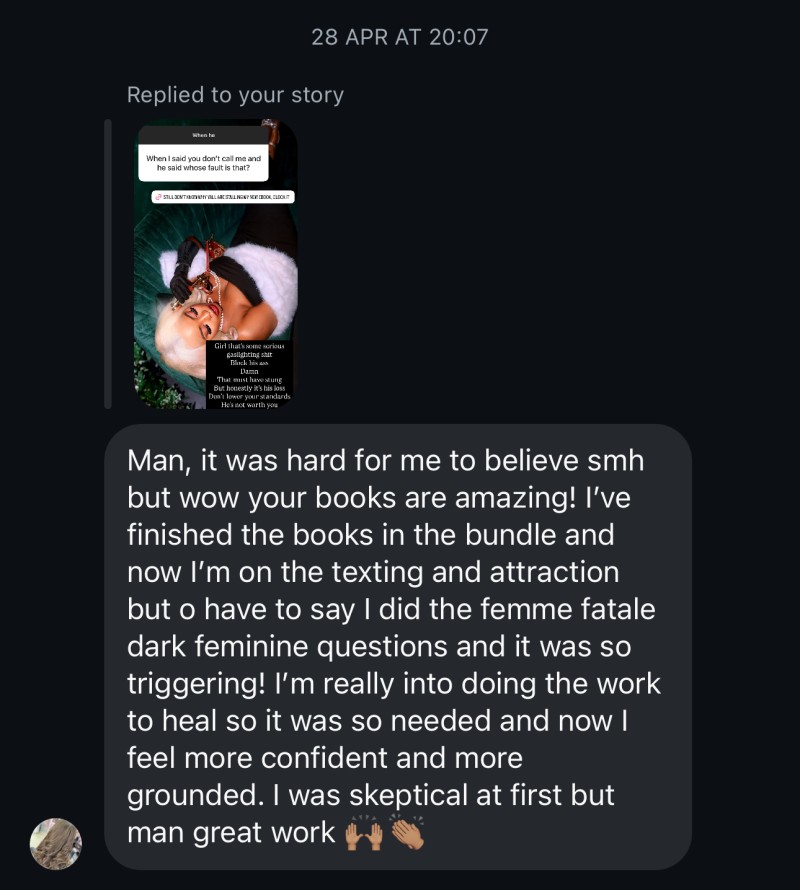
Task: Tap the clapping hands emoji
Action: tap(407, 832)
